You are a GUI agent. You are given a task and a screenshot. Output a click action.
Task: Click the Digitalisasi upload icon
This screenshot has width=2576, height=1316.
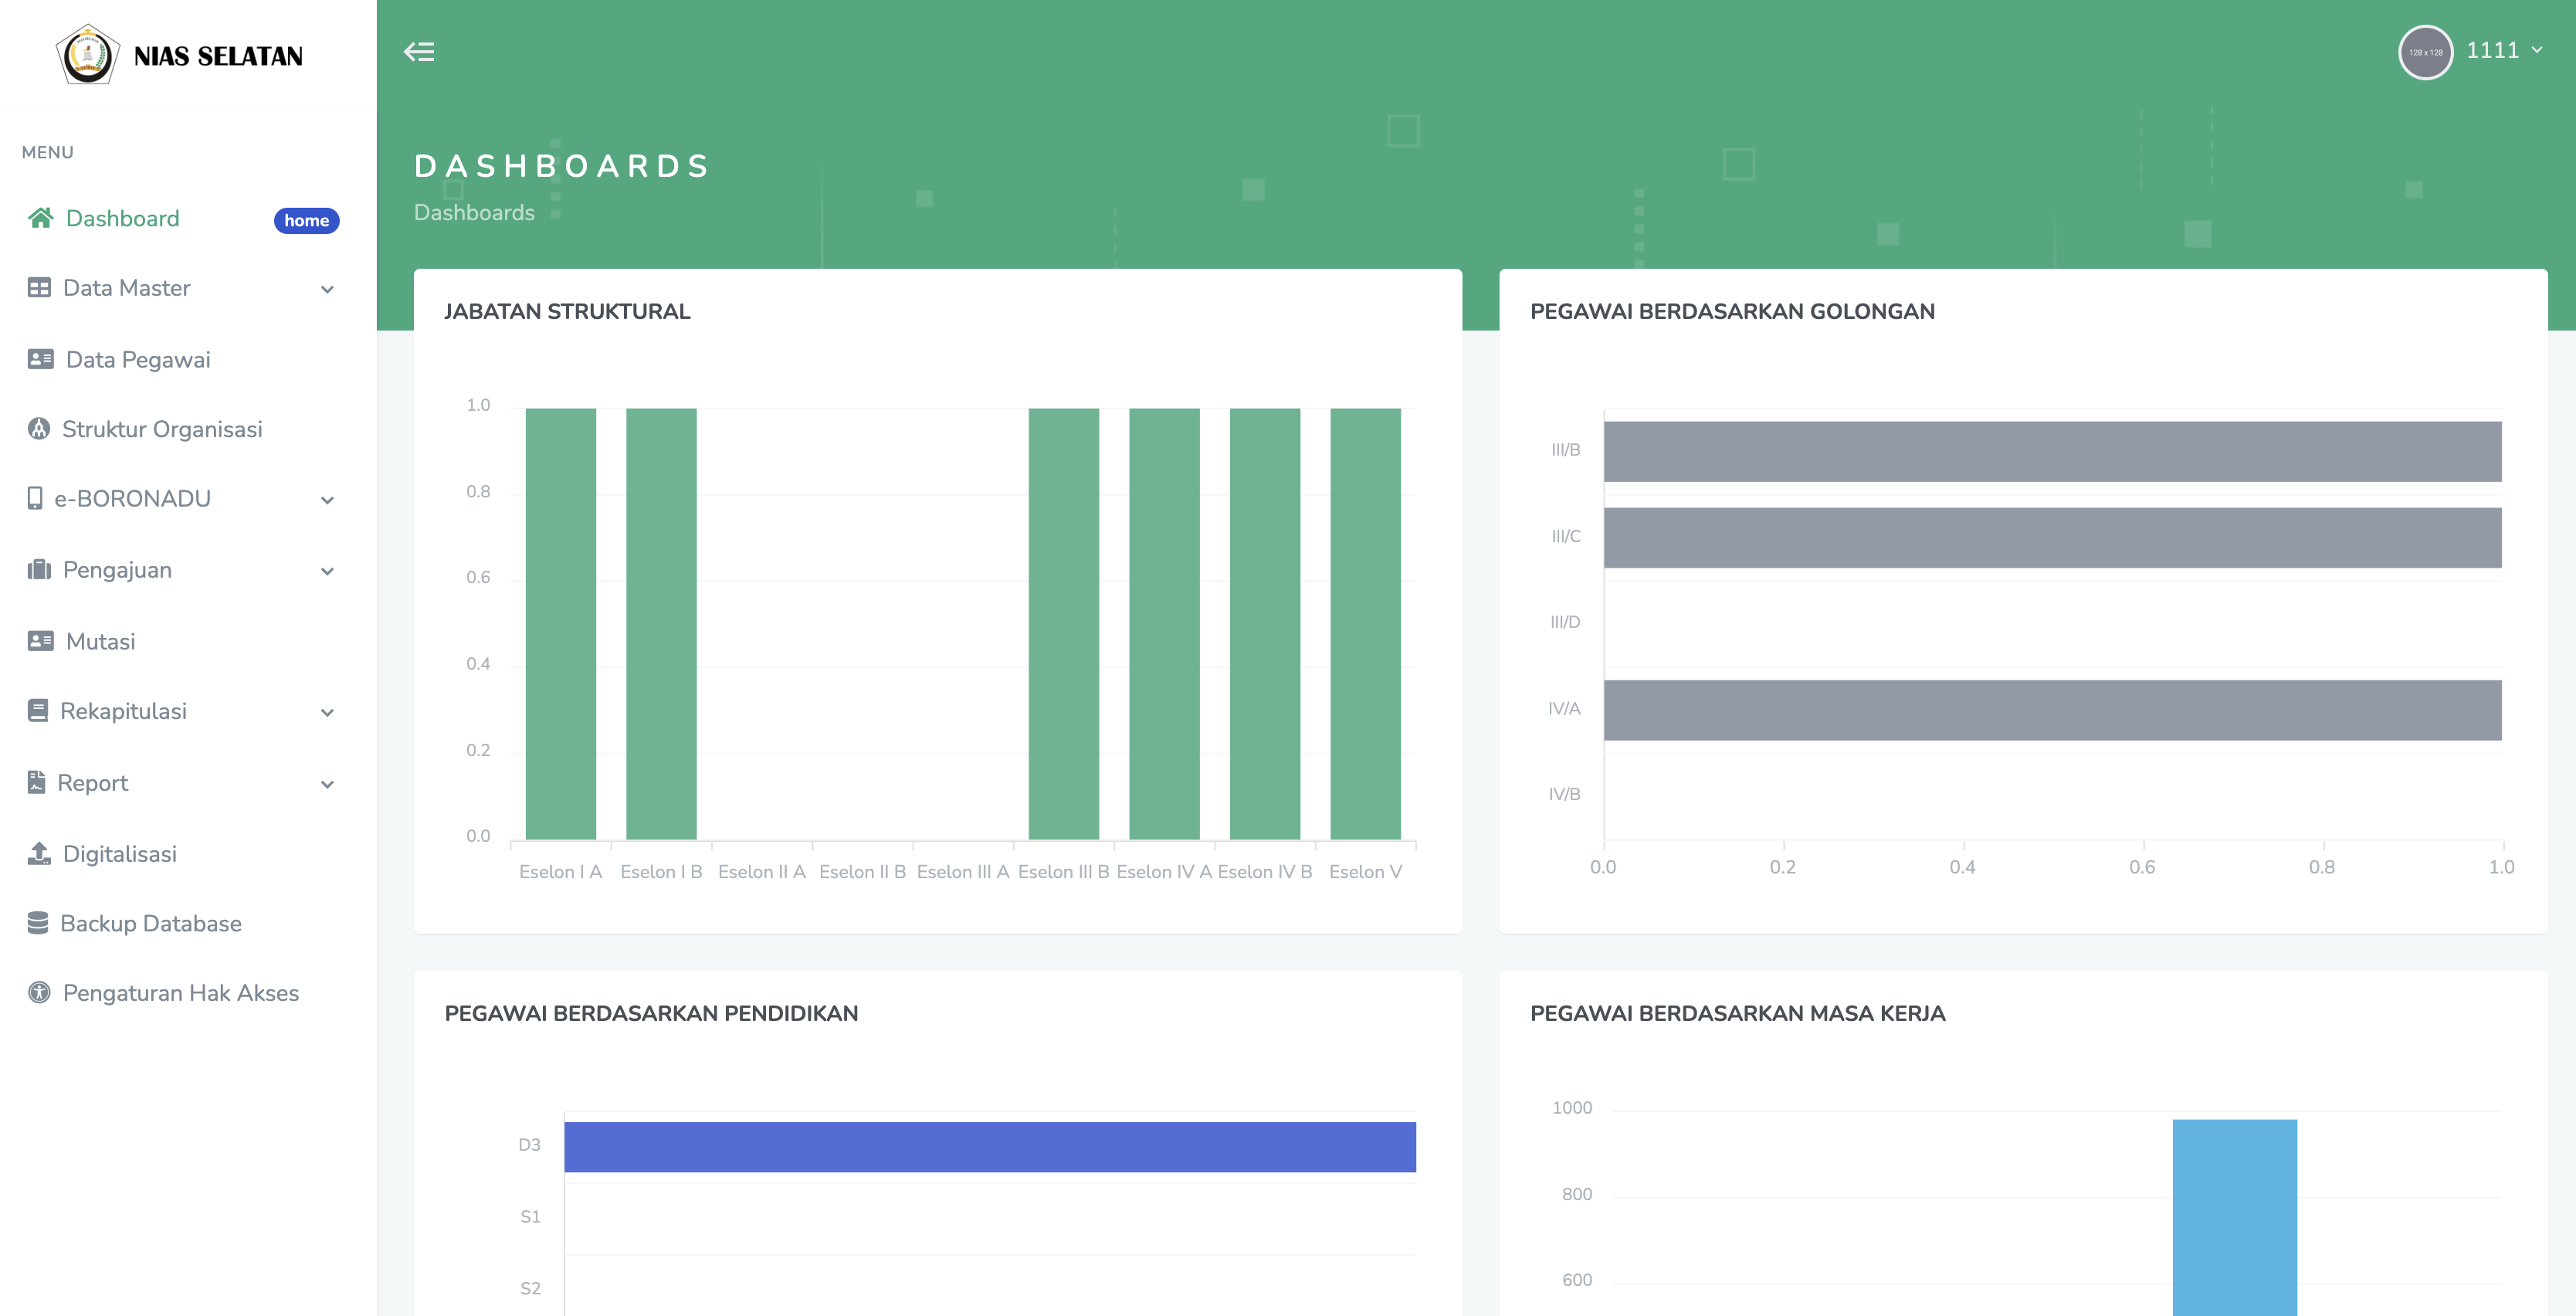coord(39,853)
